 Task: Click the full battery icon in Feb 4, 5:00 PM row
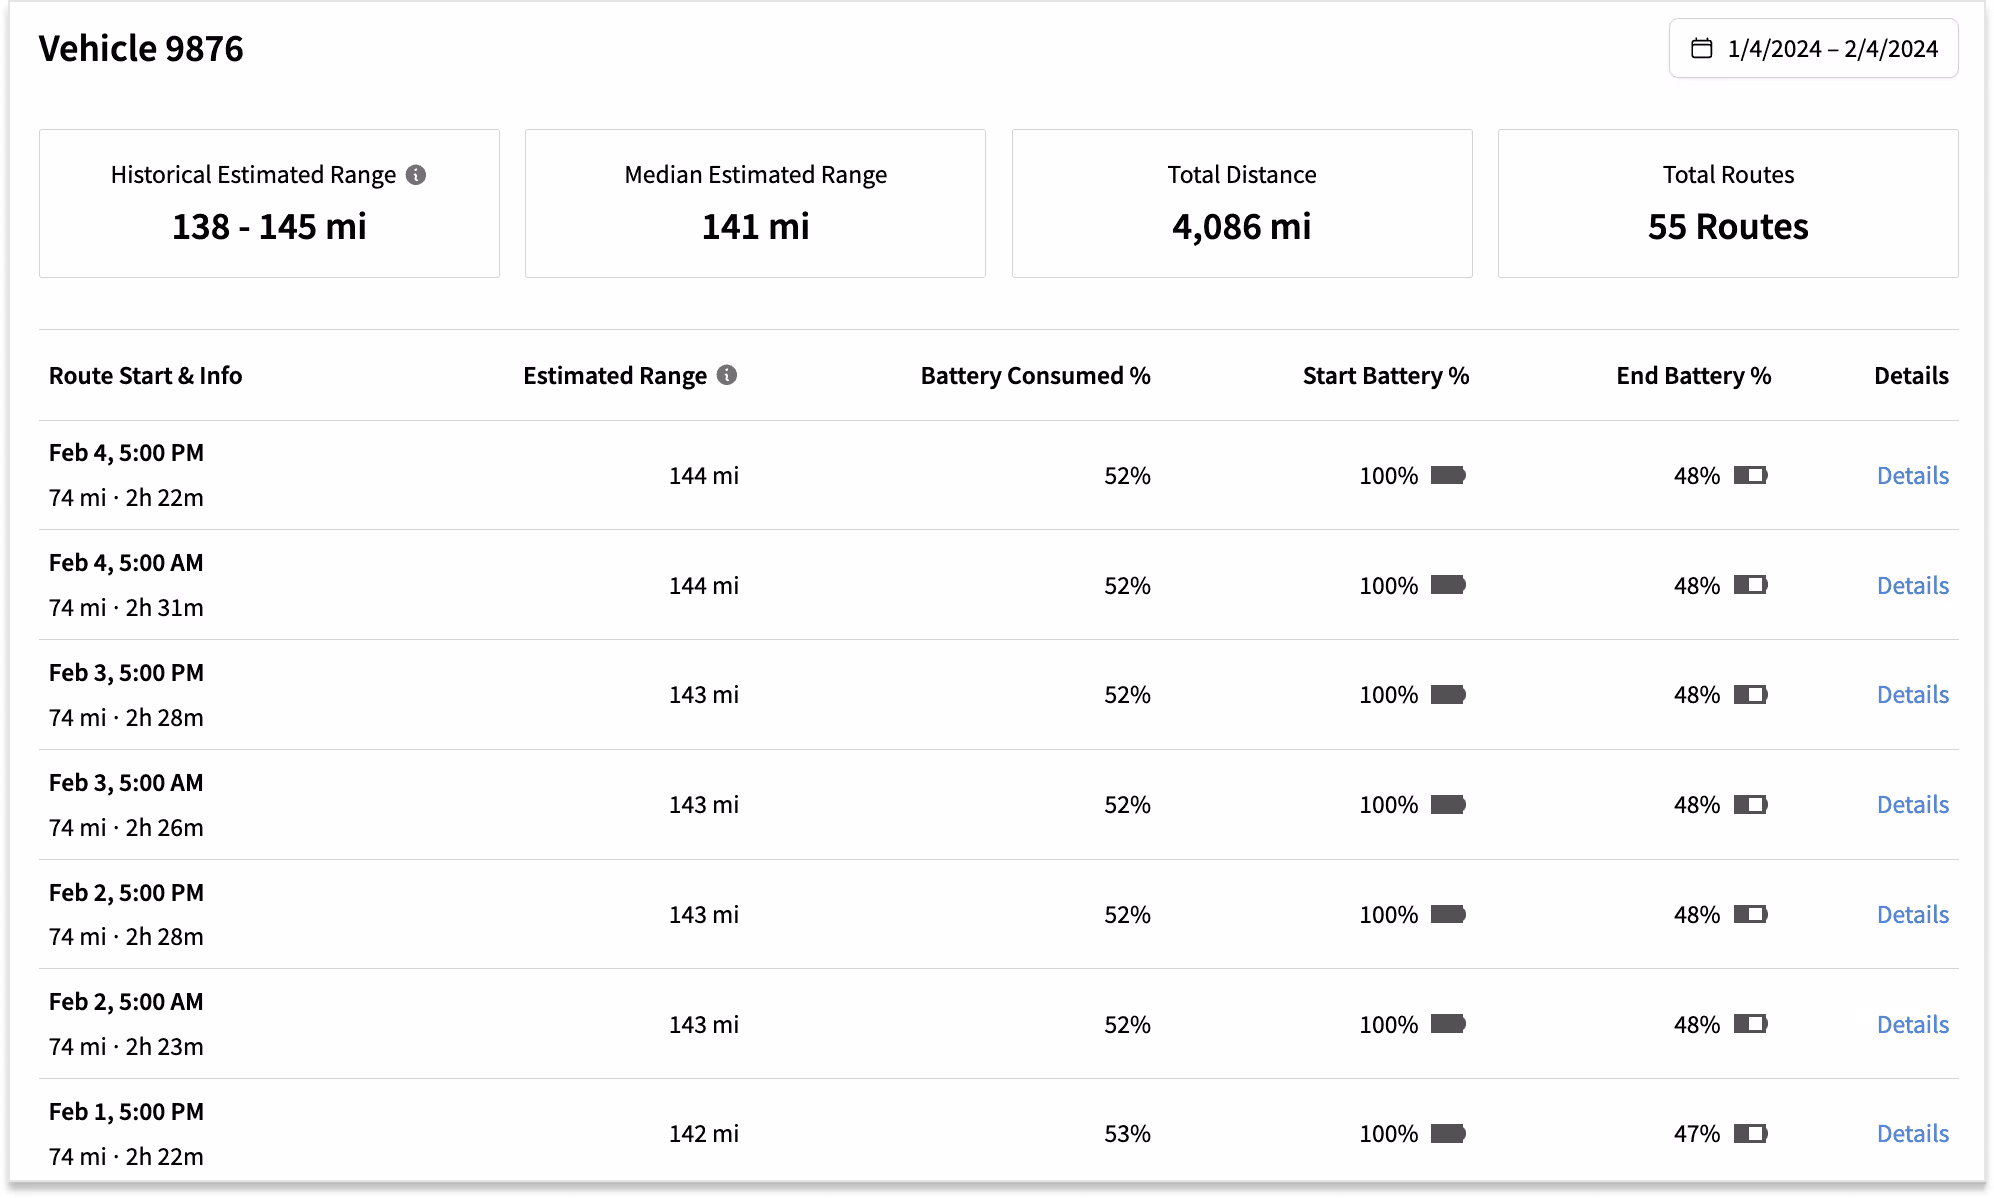tap(1448, 475)
